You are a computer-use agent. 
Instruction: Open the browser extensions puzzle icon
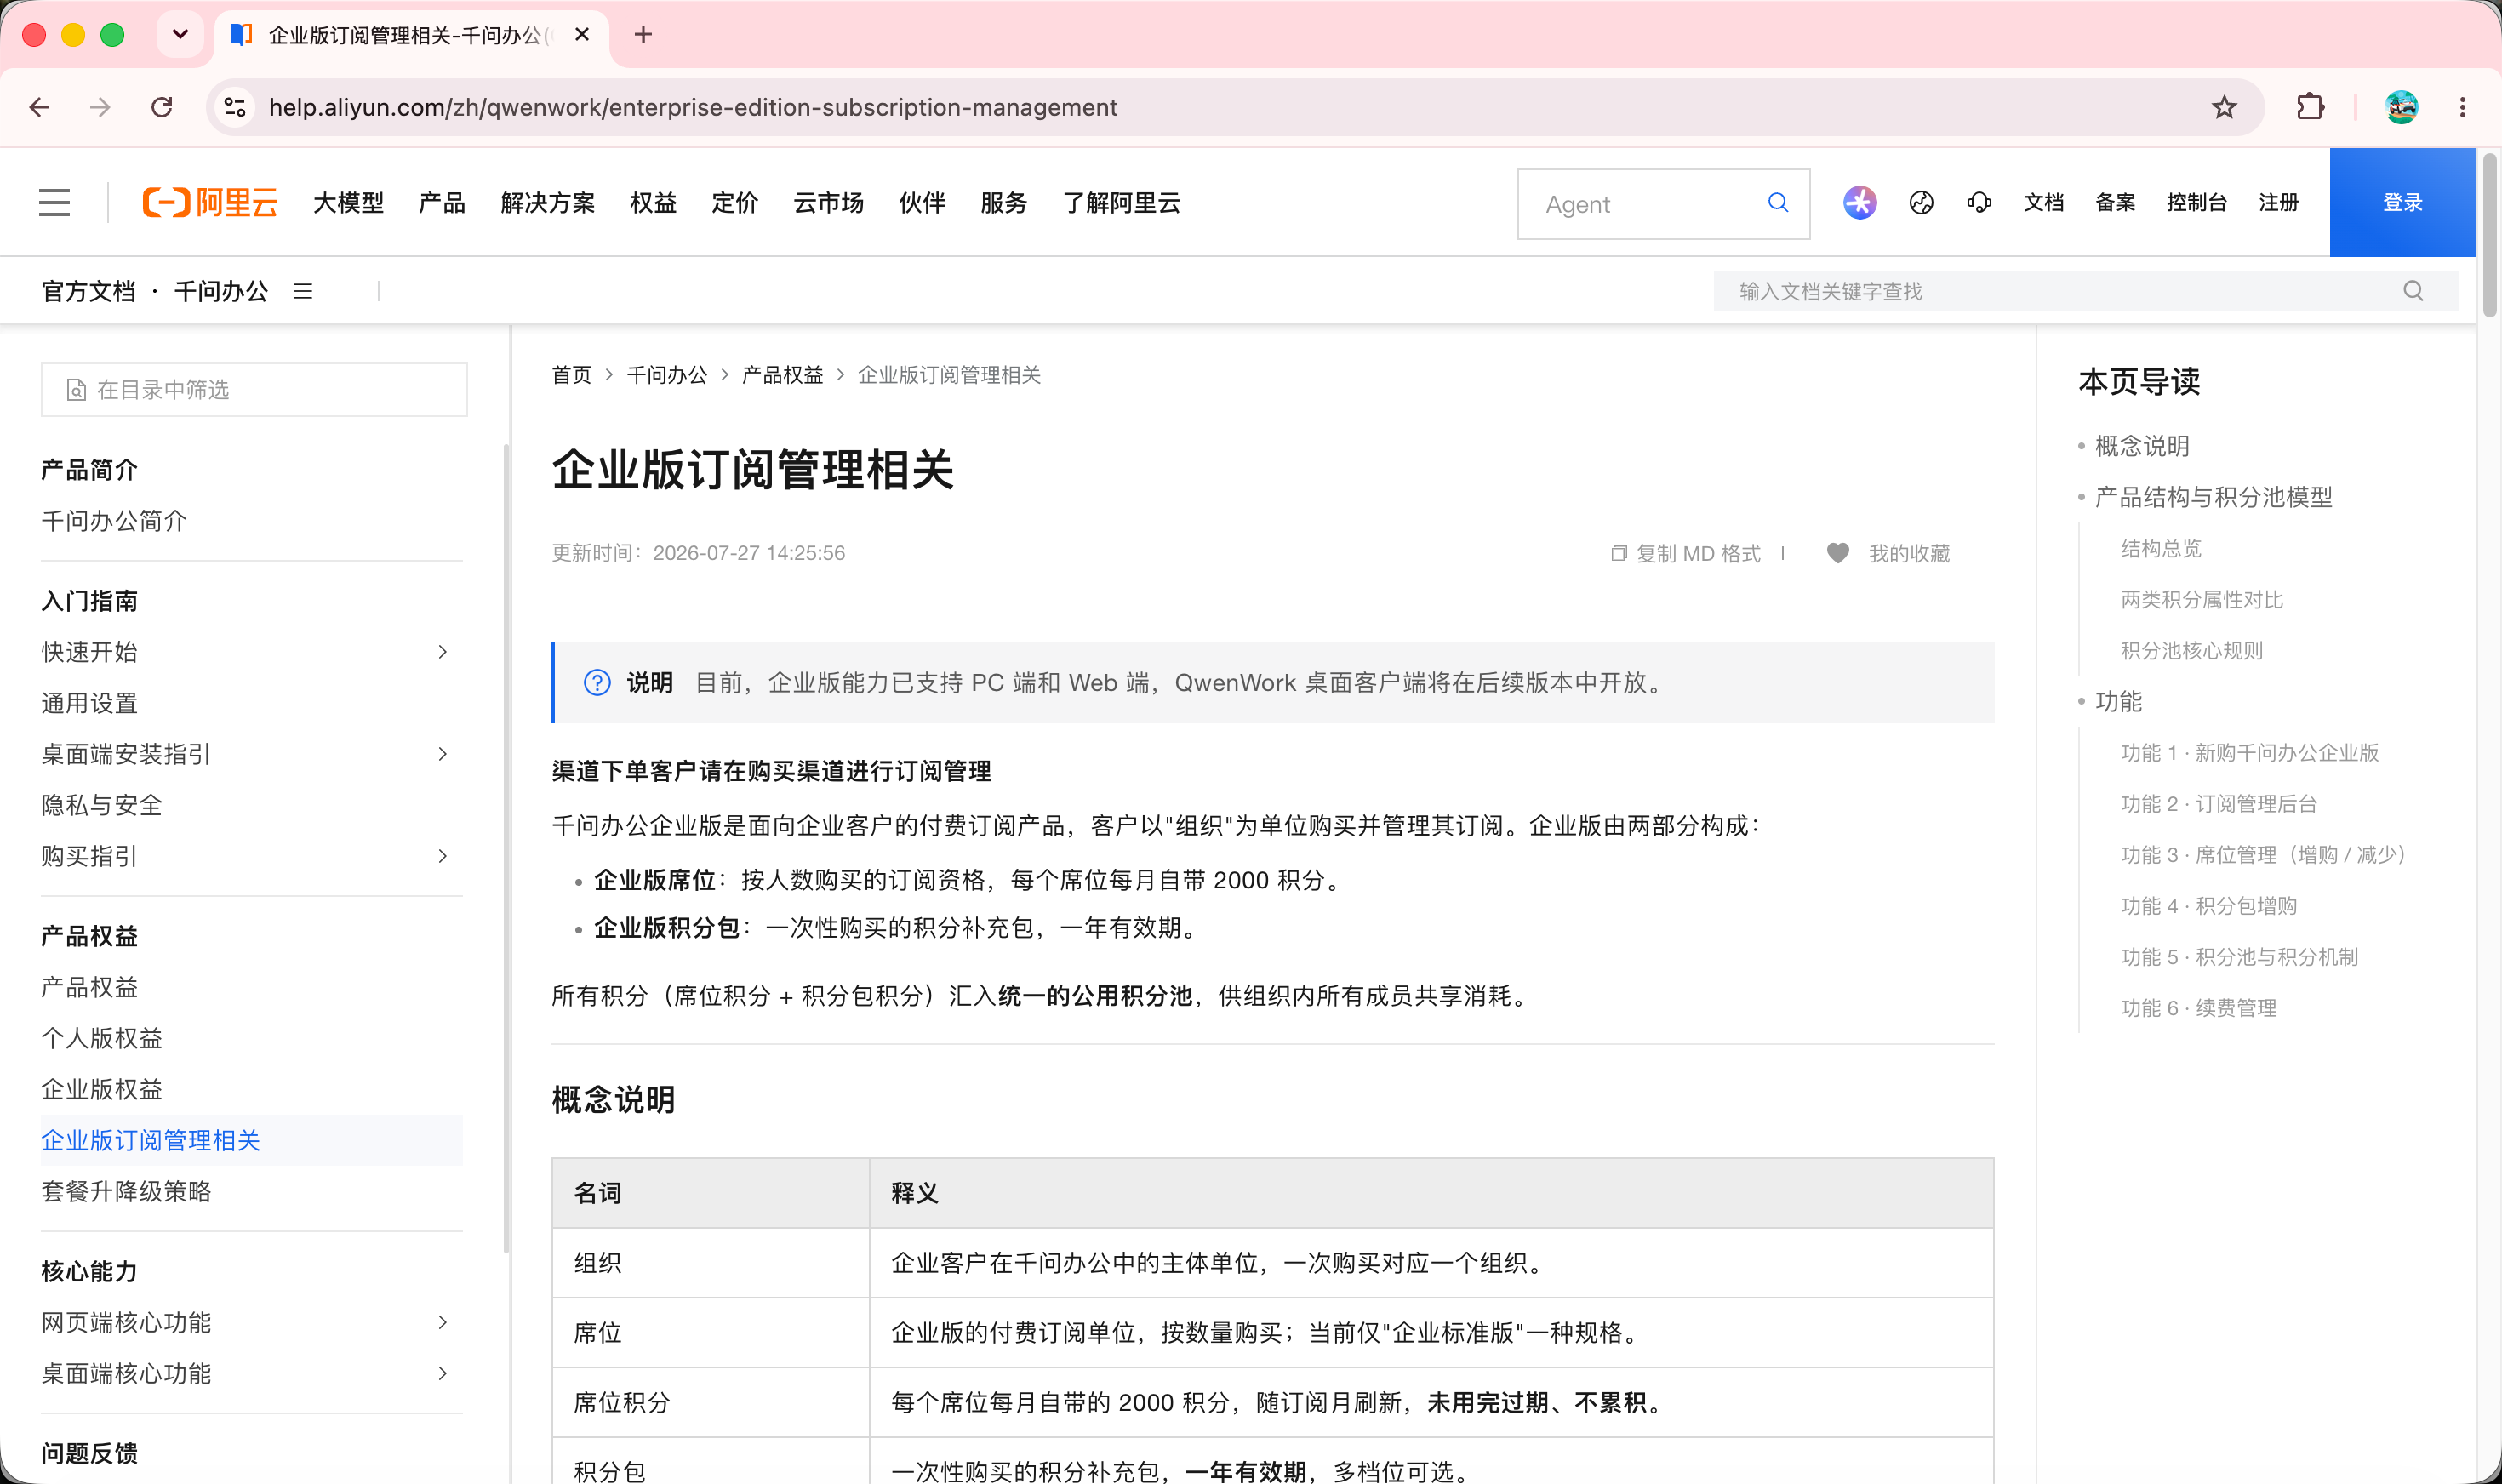2310,107
